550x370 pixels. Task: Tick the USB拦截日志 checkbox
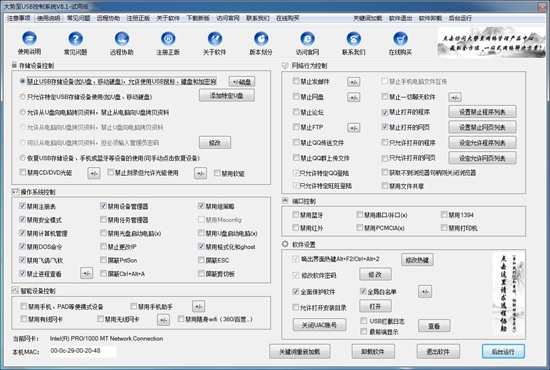364,321
